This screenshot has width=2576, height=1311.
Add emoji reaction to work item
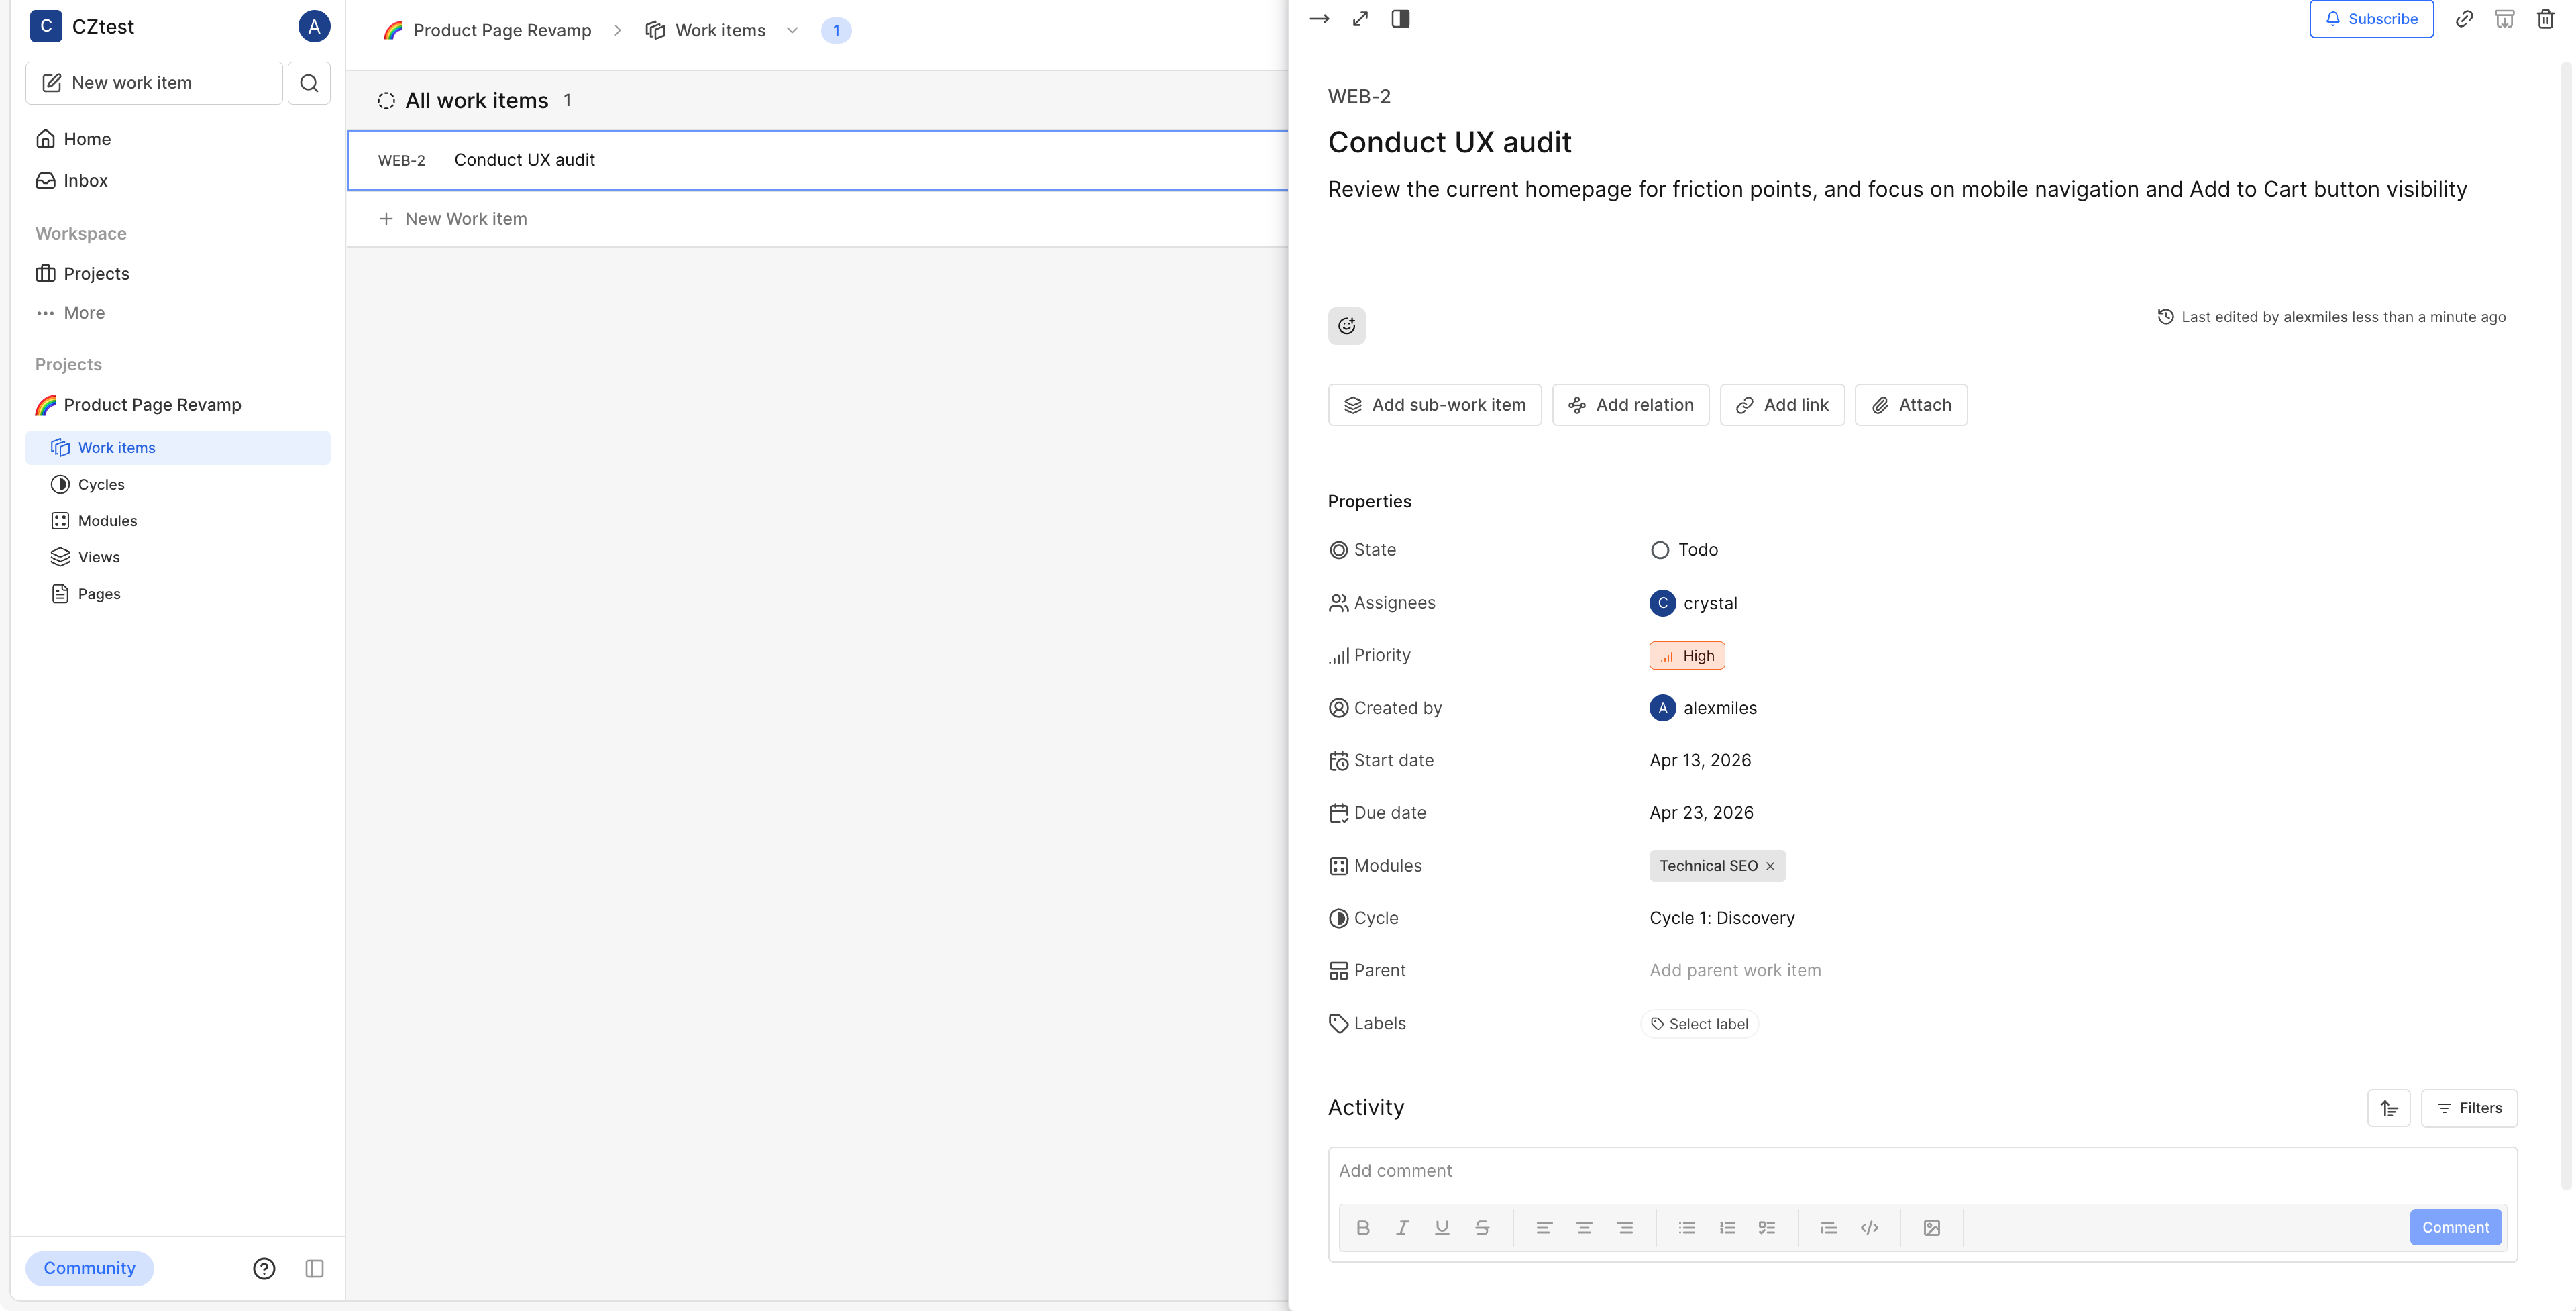(1346, 326)
